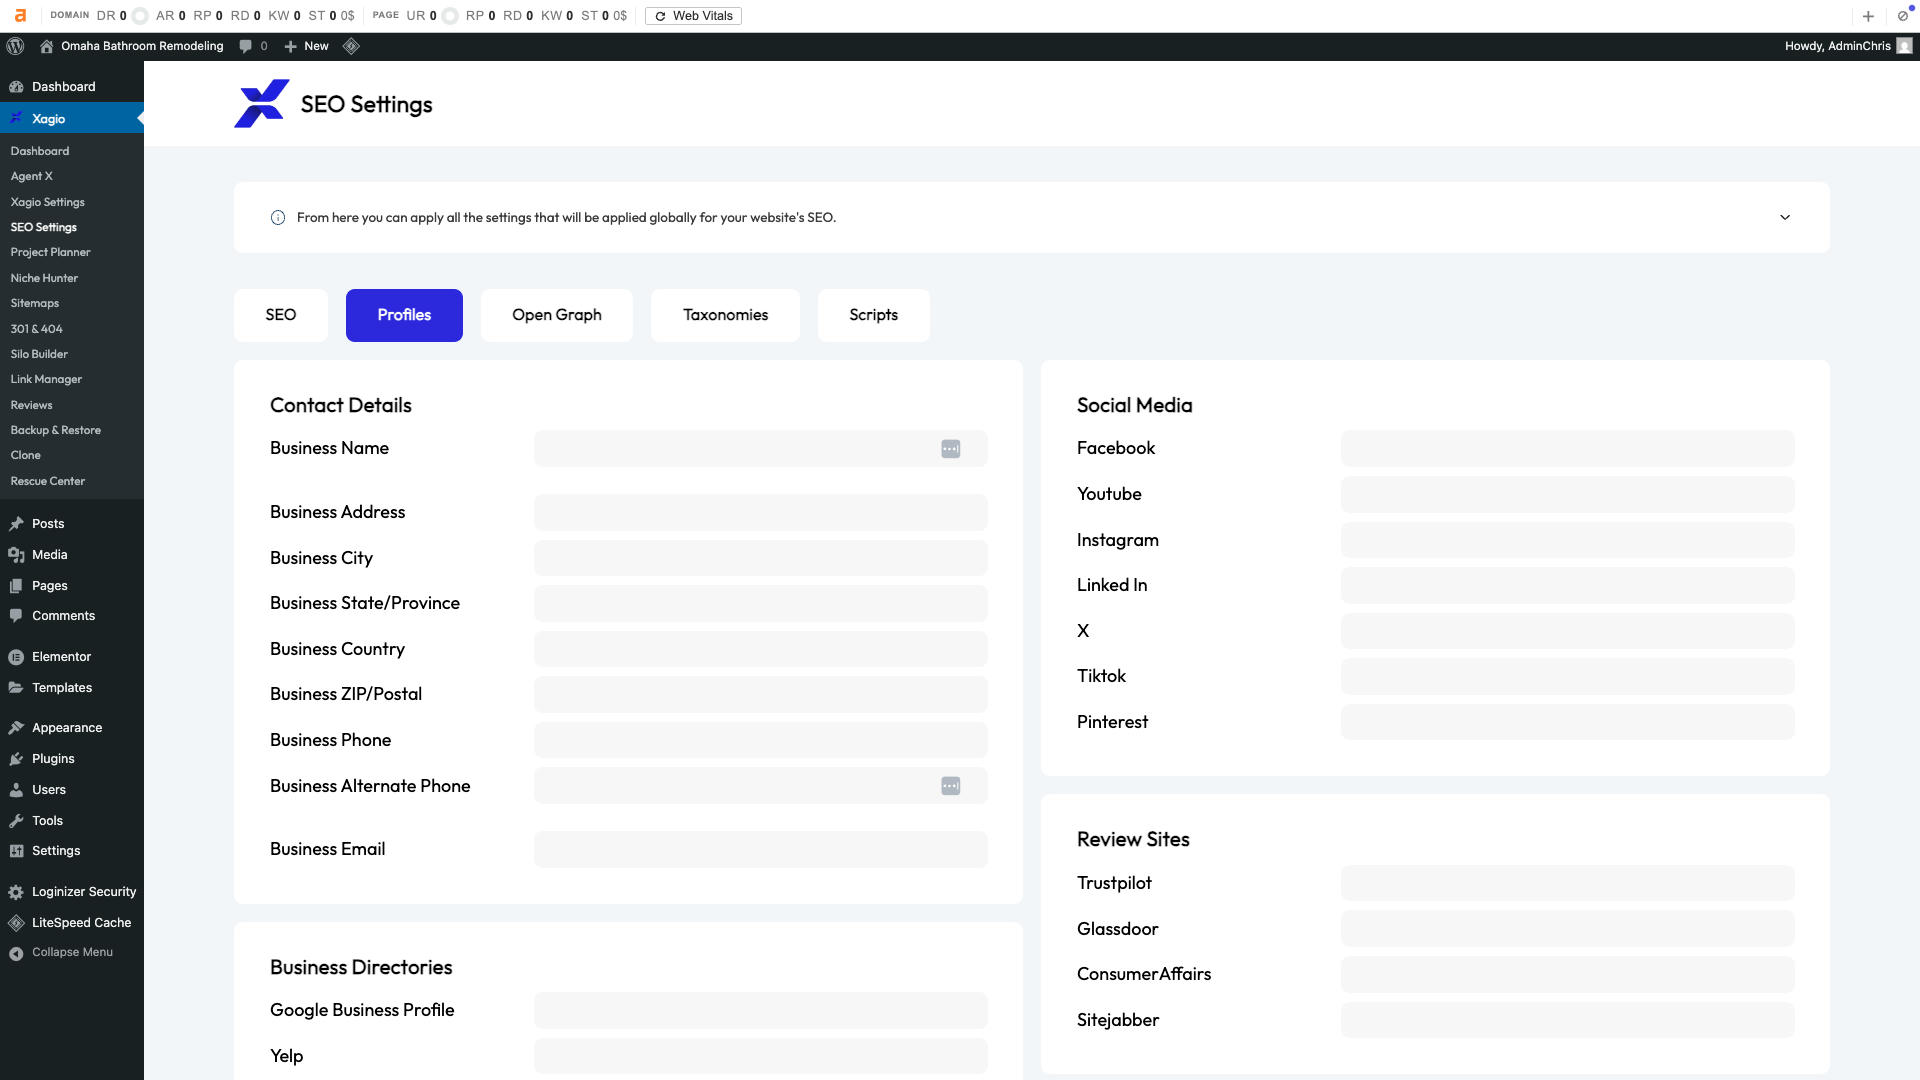Open the WordPress Dashboard menu item

[72, 87]
